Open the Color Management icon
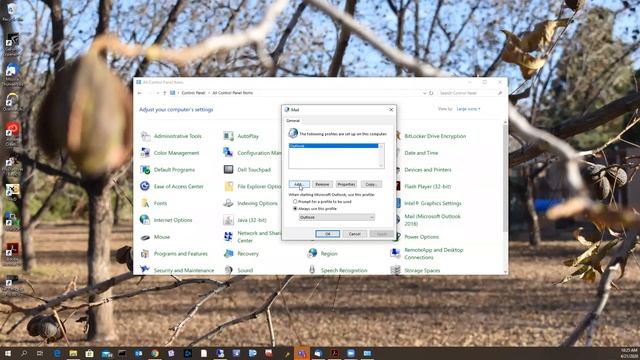 (x=145, y=153)
